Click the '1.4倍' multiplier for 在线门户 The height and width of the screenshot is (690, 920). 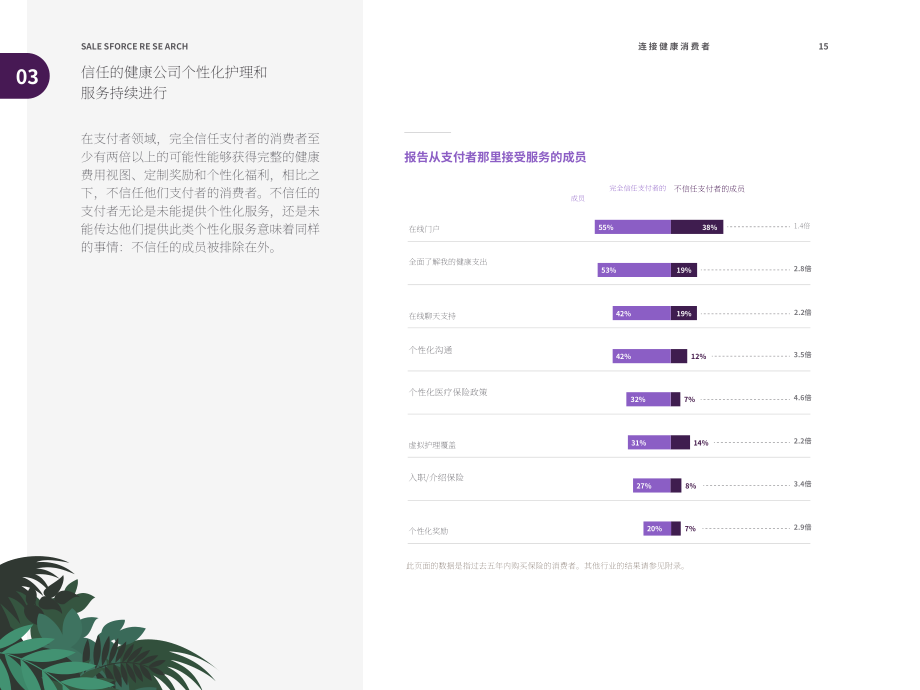coord(801,226)
